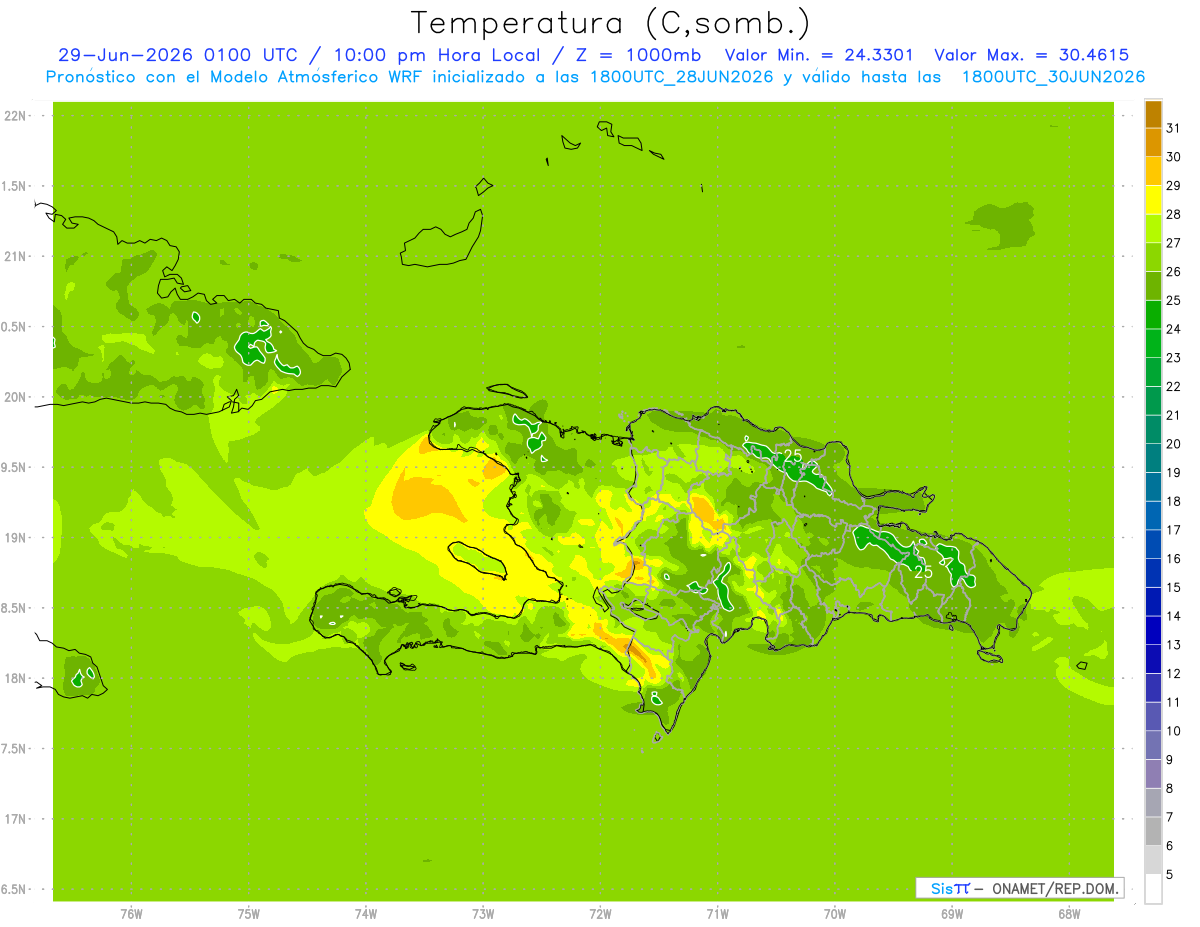1200x927 pixels.
Task: Click legend value 24 on the color scale
Action: click(1174, 329)
